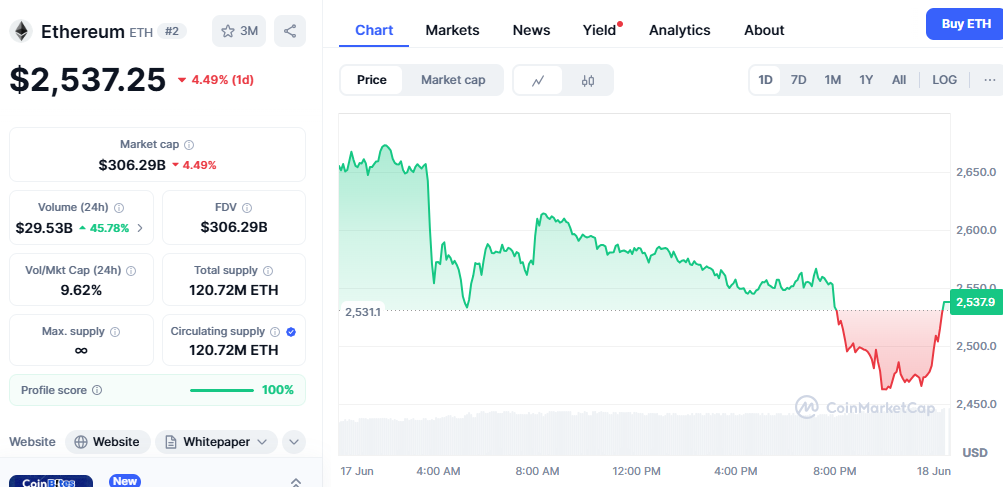Open chart more options ellipsis menu
This screenshot has height=487, width=1003.
[990, 80]
